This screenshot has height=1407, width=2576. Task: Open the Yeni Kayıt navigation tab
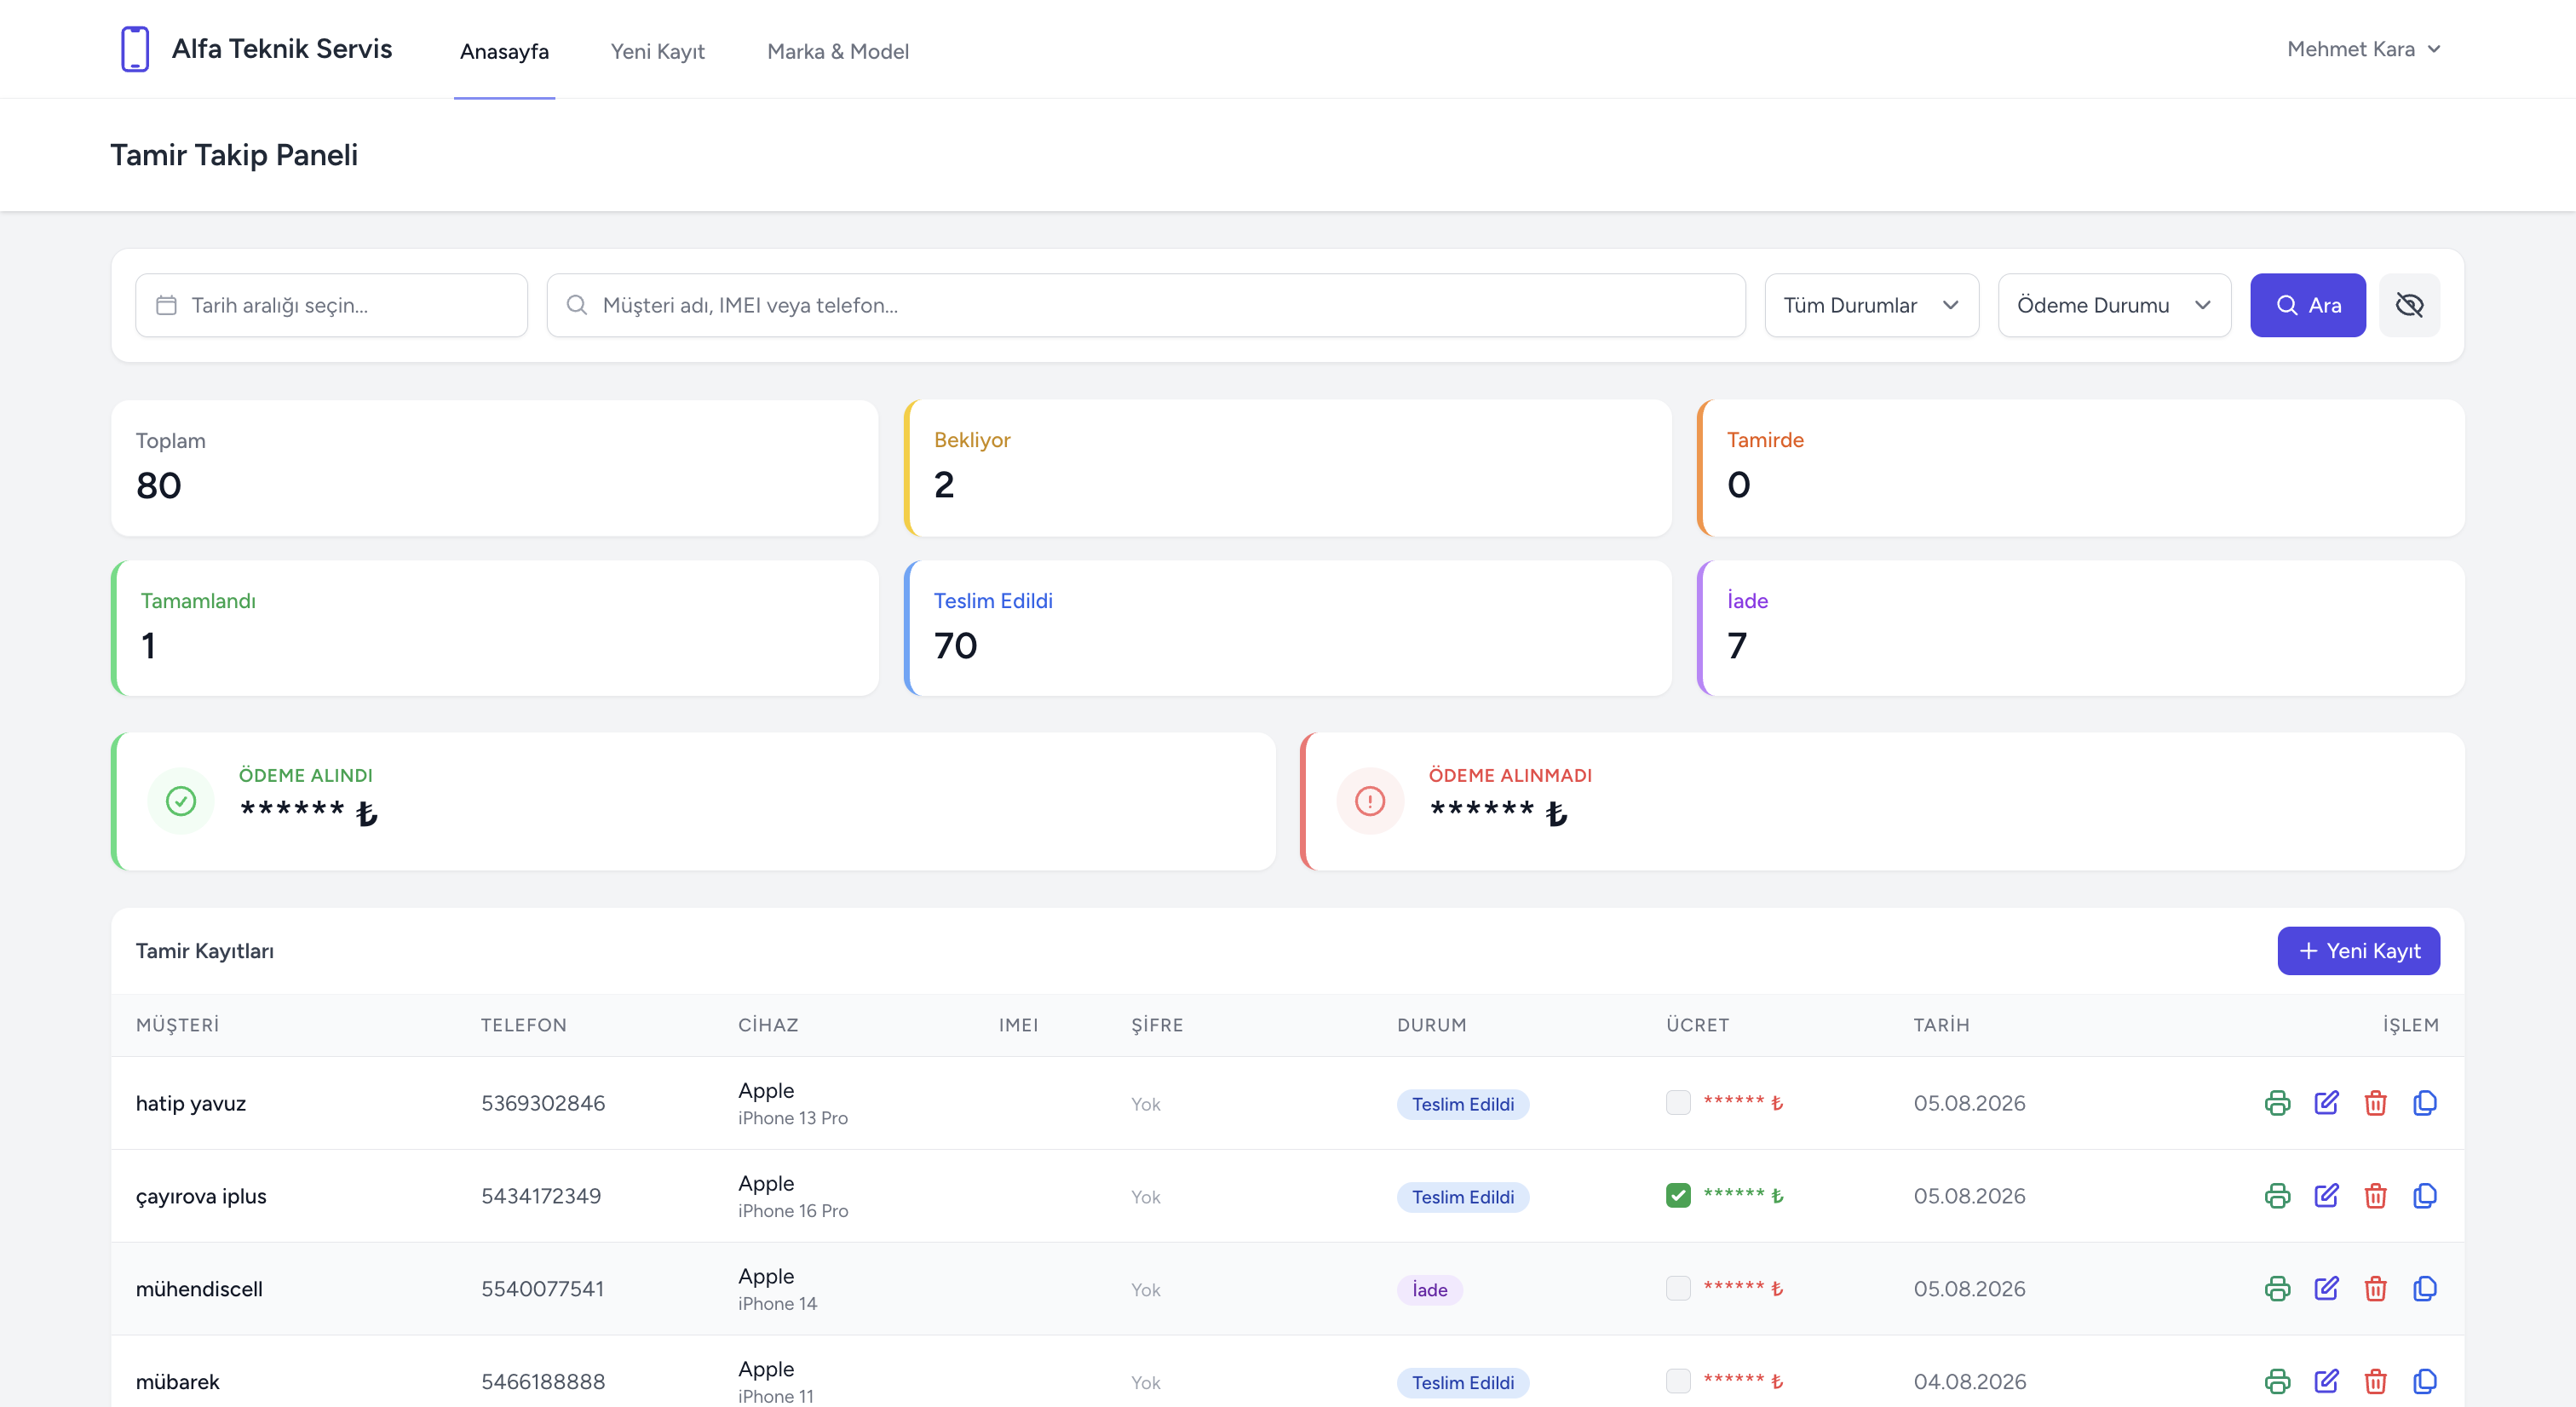(x=657, y=51)
